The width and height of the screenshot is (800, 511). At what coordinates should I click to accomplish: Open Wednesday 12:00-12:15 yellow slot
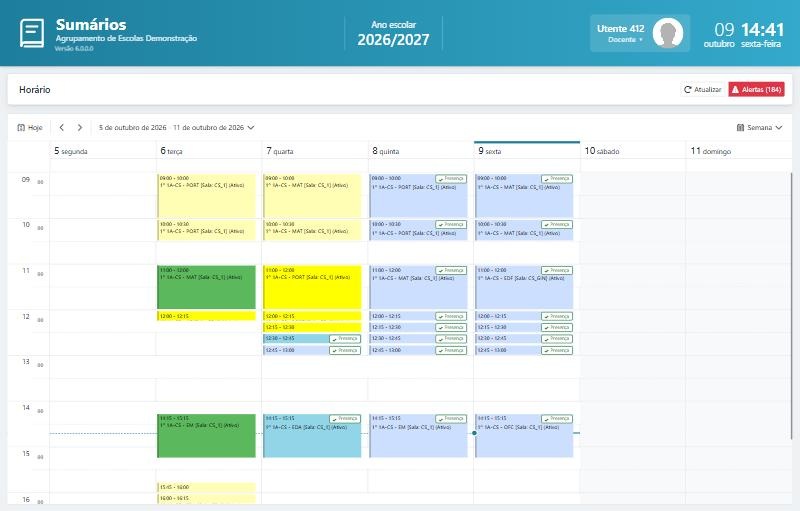(x=313, y=316)
